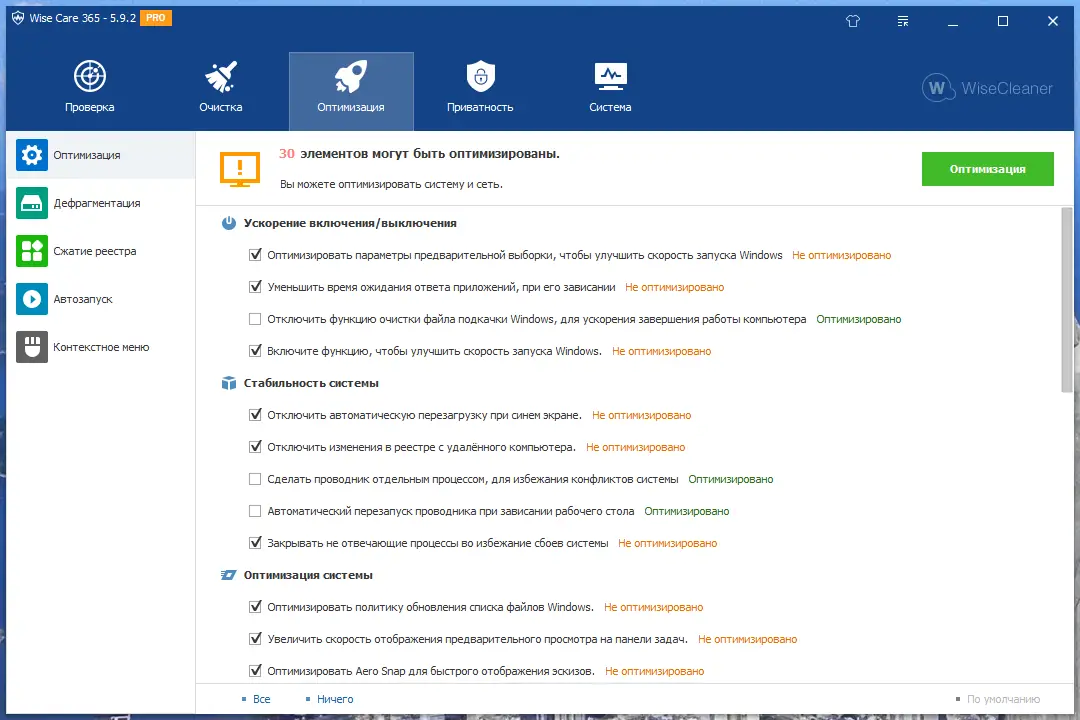This screenshot has height=720, width=1080.
Task: Check Сделать проводник отдельным процессом
Action: point(255,479)
